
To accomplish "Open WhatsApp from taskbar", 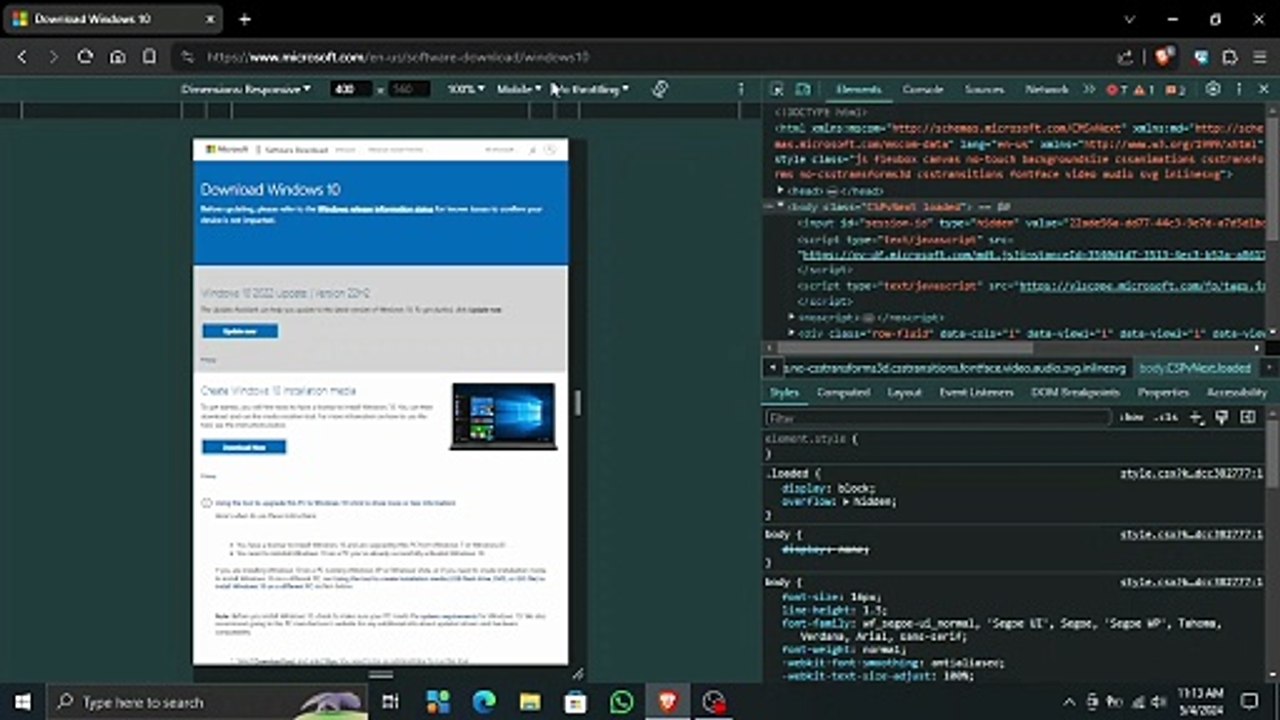I will [621, 702].
